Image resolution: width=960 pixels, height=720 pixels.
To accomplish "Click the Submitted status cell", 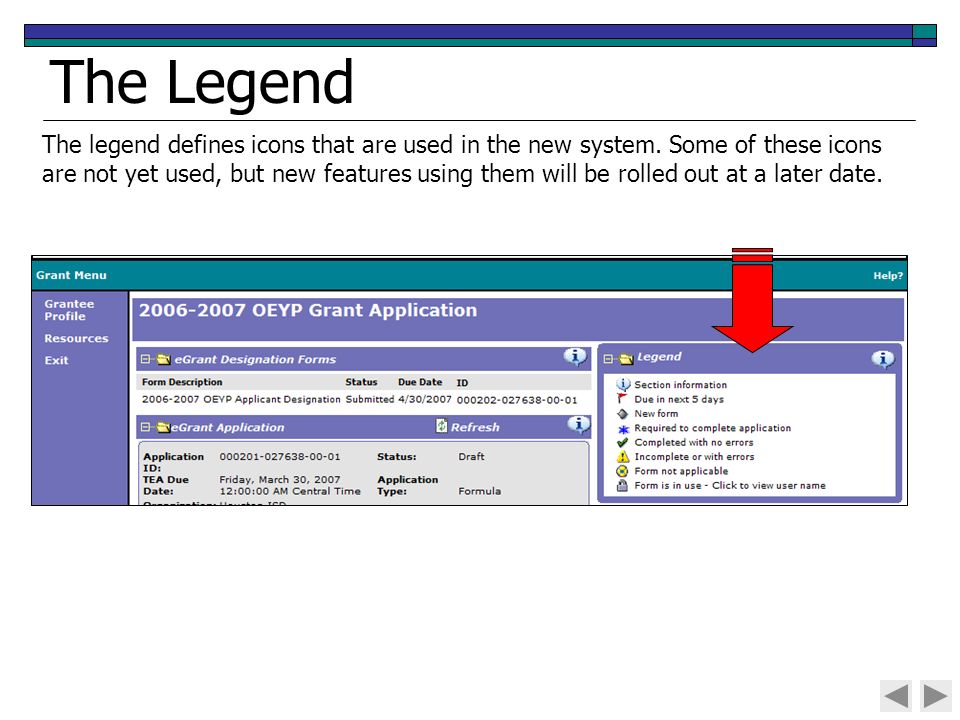I will (370, 399).
